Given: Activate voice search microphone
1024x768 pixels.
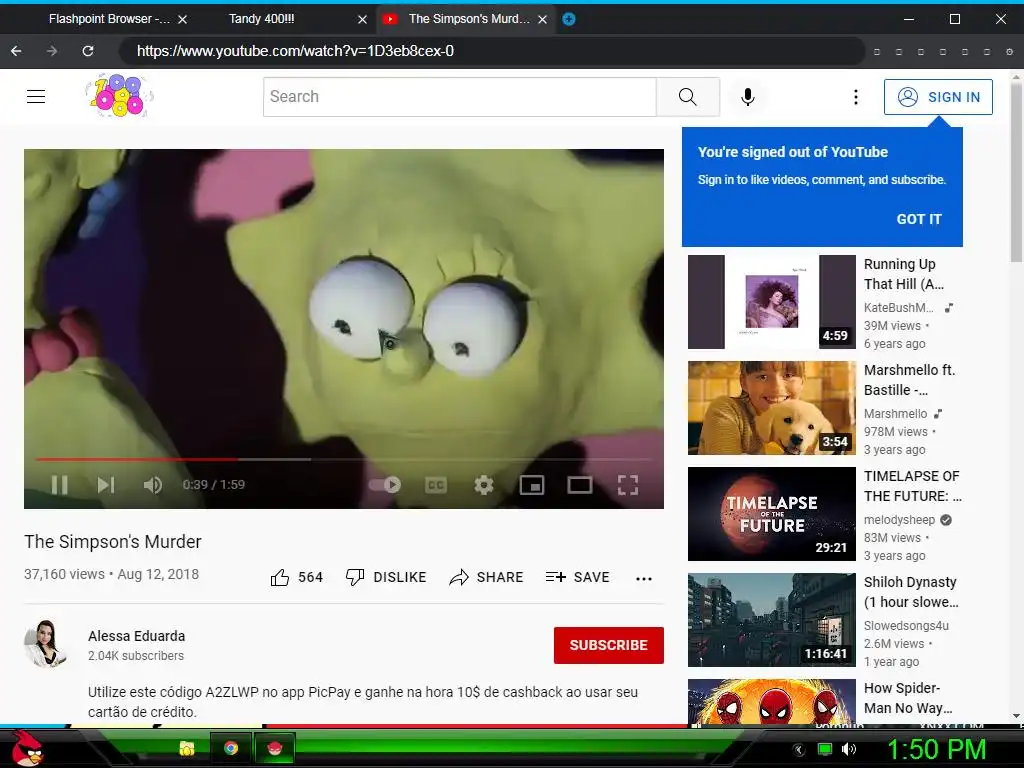Looking at the screenshot, I should [x=748, y=97].
